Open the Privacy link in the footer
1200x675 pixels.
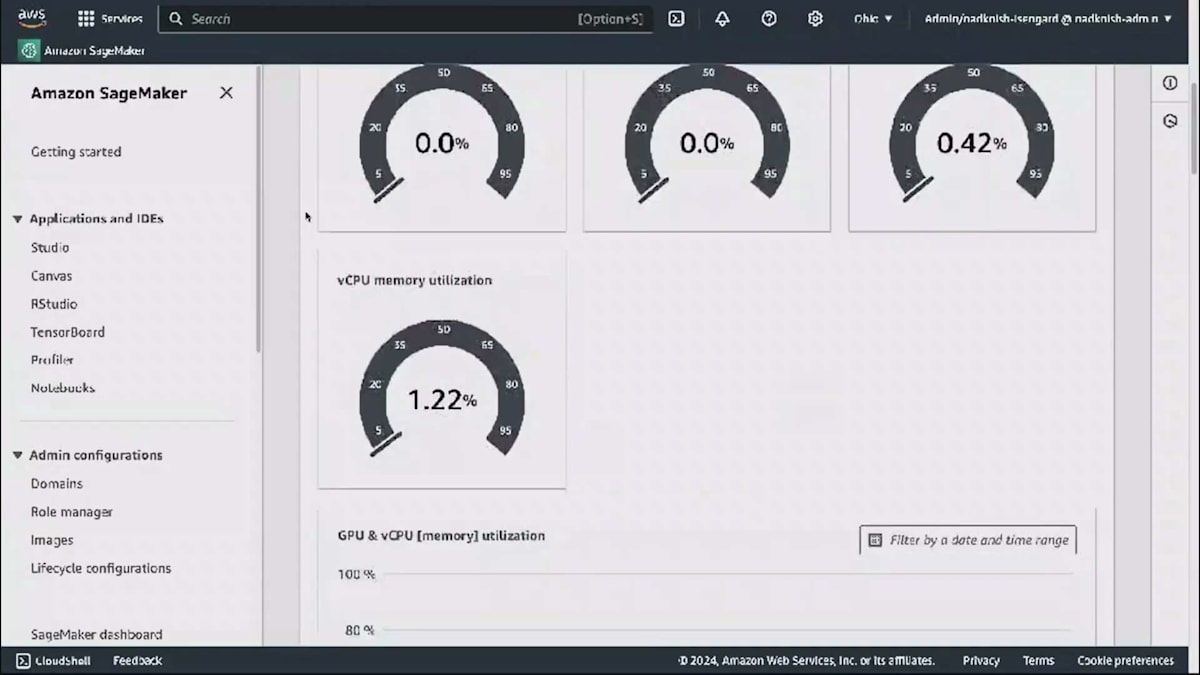[981, 661]
